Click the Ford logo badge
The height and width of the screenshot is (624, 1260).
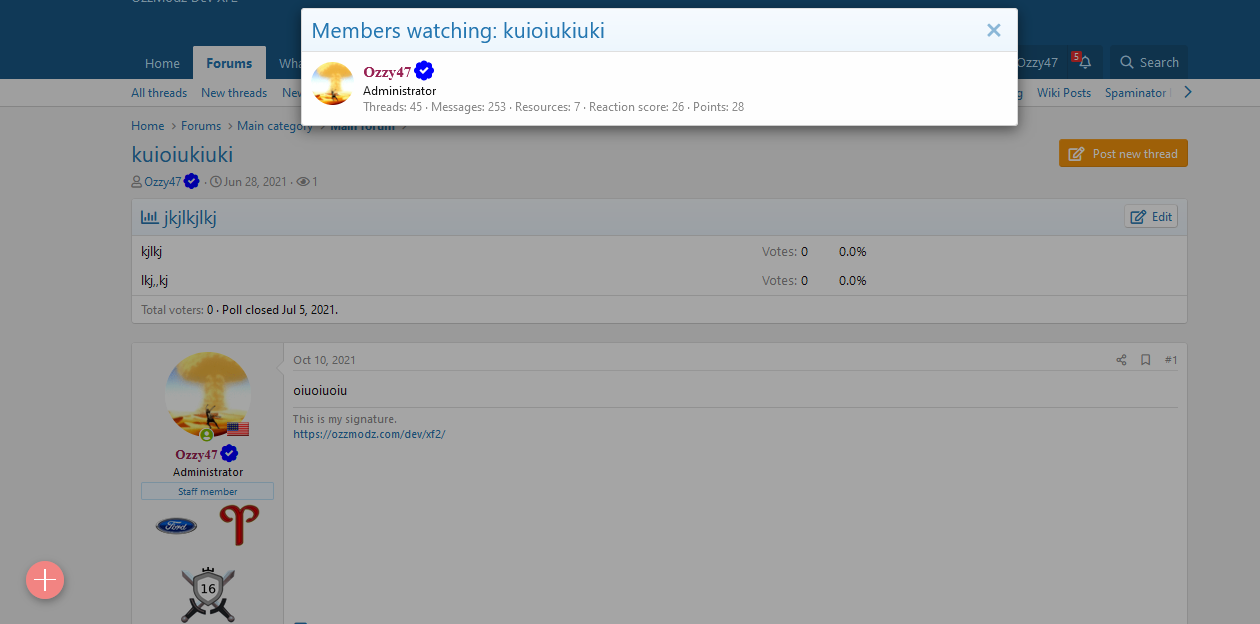pyautogui.click(x=176, y=525)
